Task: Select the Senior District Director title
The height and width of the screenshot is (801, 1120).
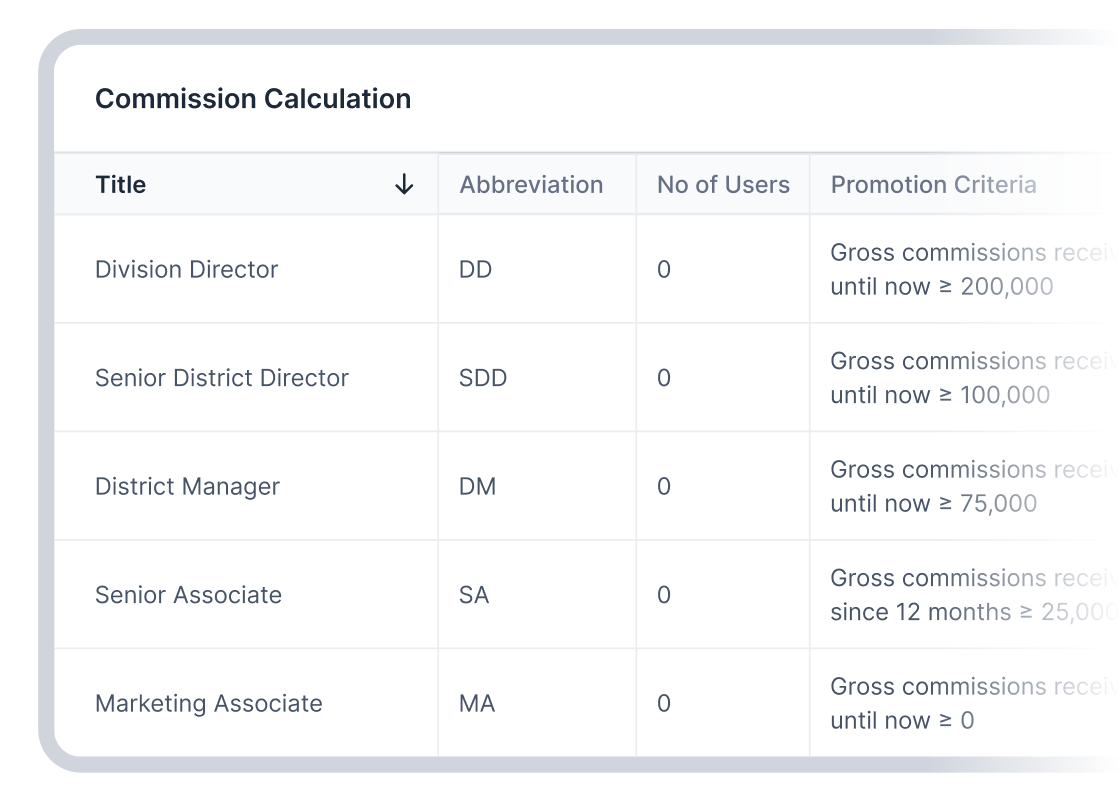Action: pyautogui.click(x=221, y=378)
